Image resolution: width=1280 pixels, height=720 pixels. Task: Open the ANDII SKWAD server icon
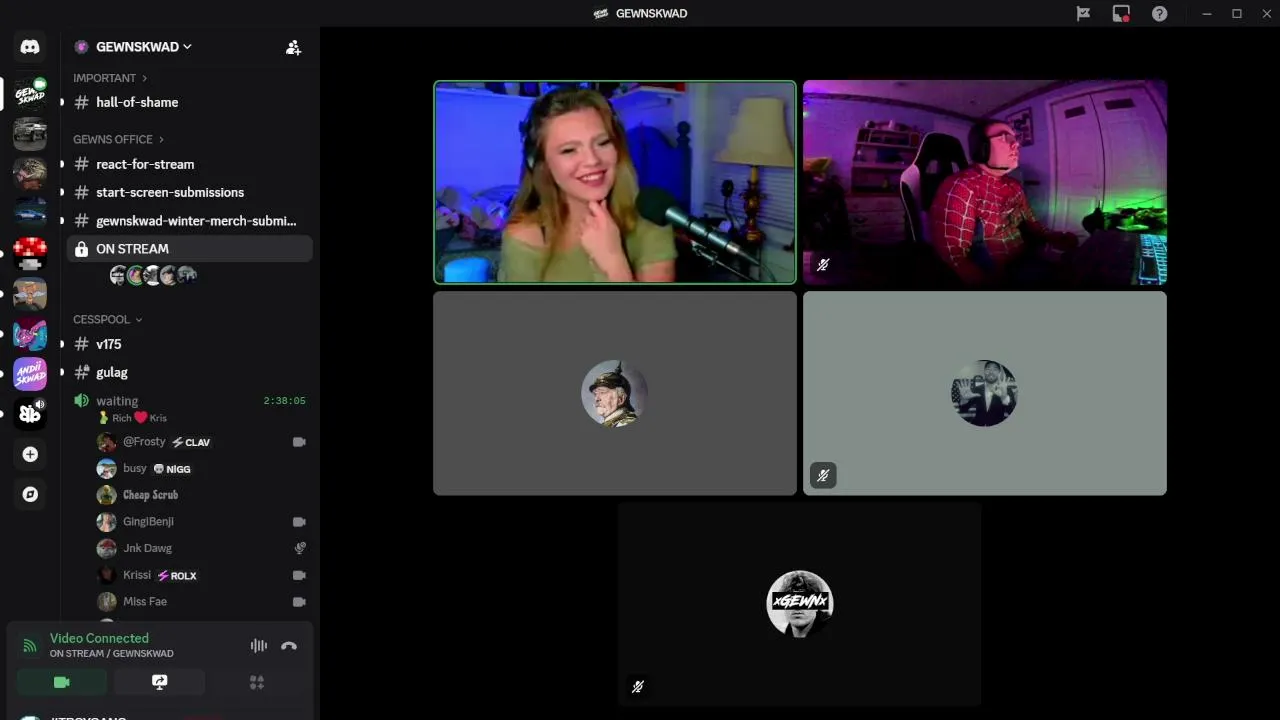pyautogui.click(x=30, y=374)
